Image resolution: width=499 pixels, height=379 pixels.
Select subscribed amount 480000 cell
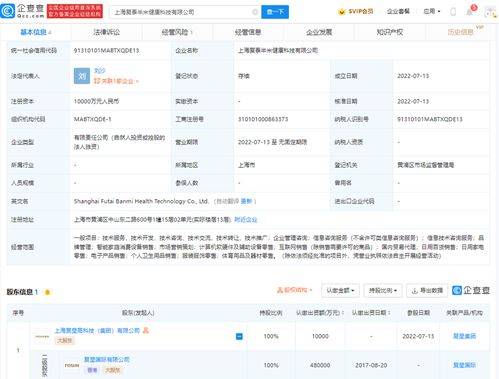point(320,365)
